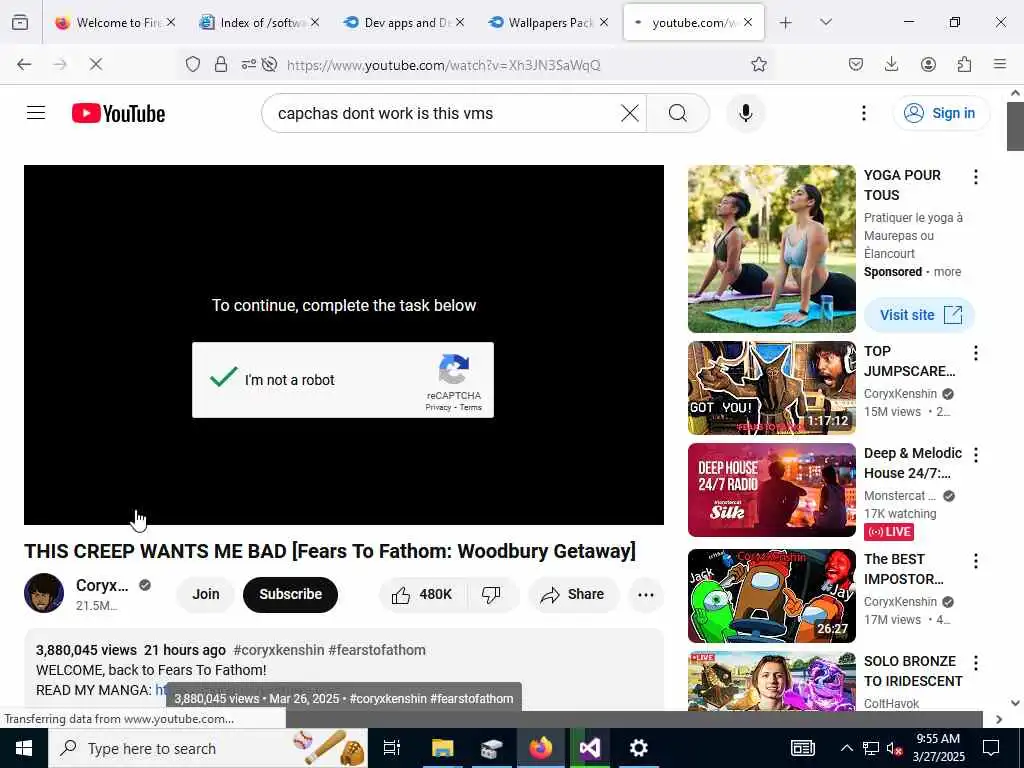Viewport: 1024px width, 768px height.
Task: Toggle the I'm not a robot checkbox
Action: point(223,378)
